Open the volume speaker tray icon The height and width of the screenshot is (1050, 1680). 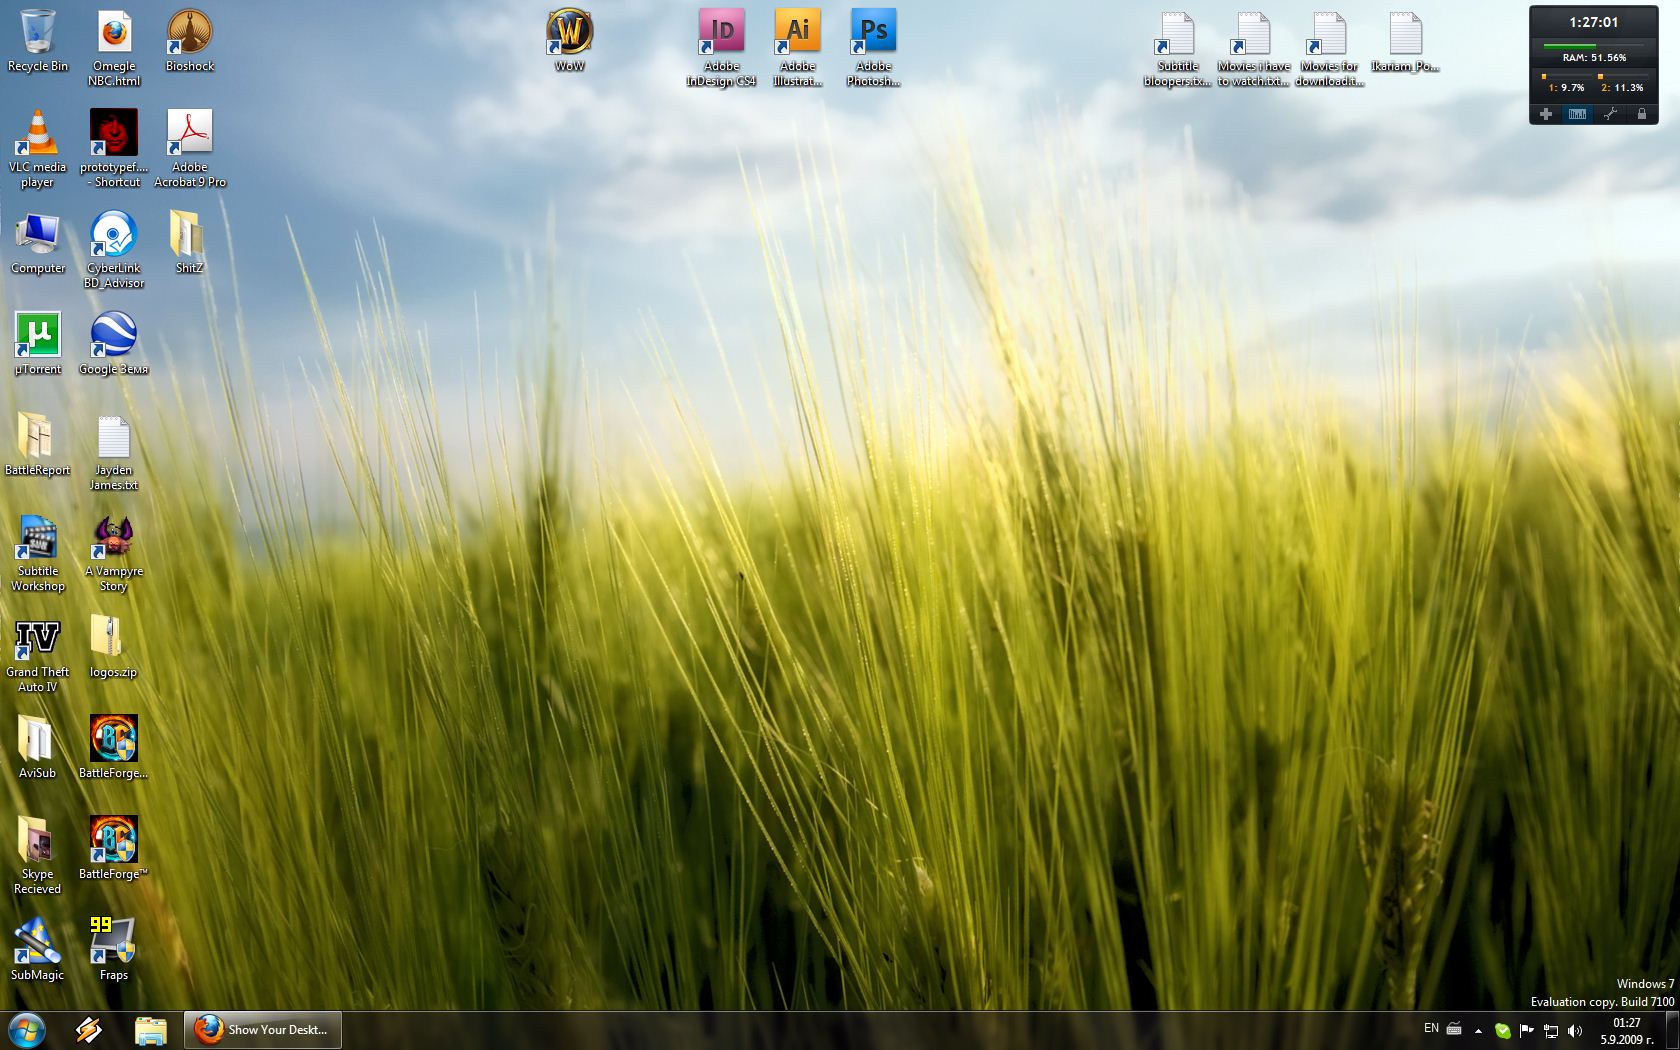pos(1575,1030)
